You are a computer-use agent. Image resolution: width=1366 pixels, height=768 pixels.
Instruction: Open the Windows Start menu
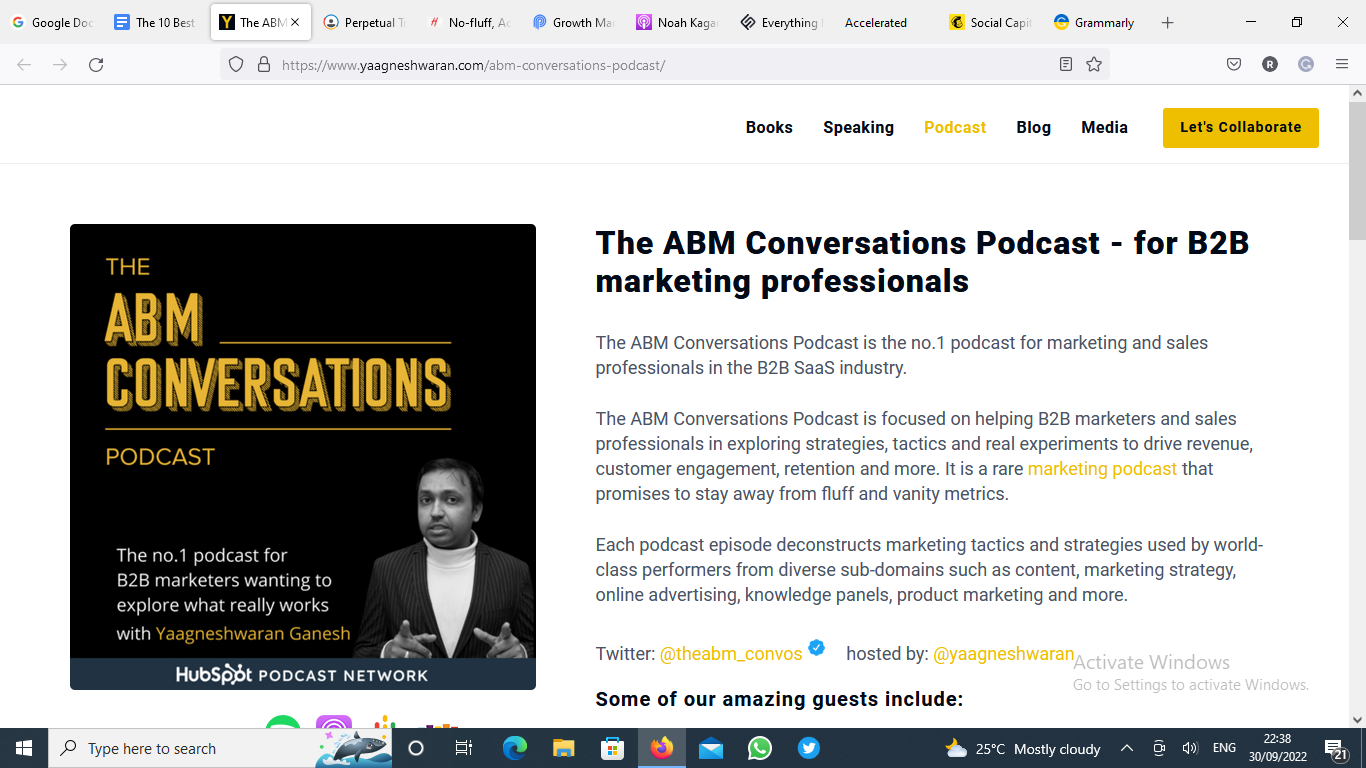point(24,748)
